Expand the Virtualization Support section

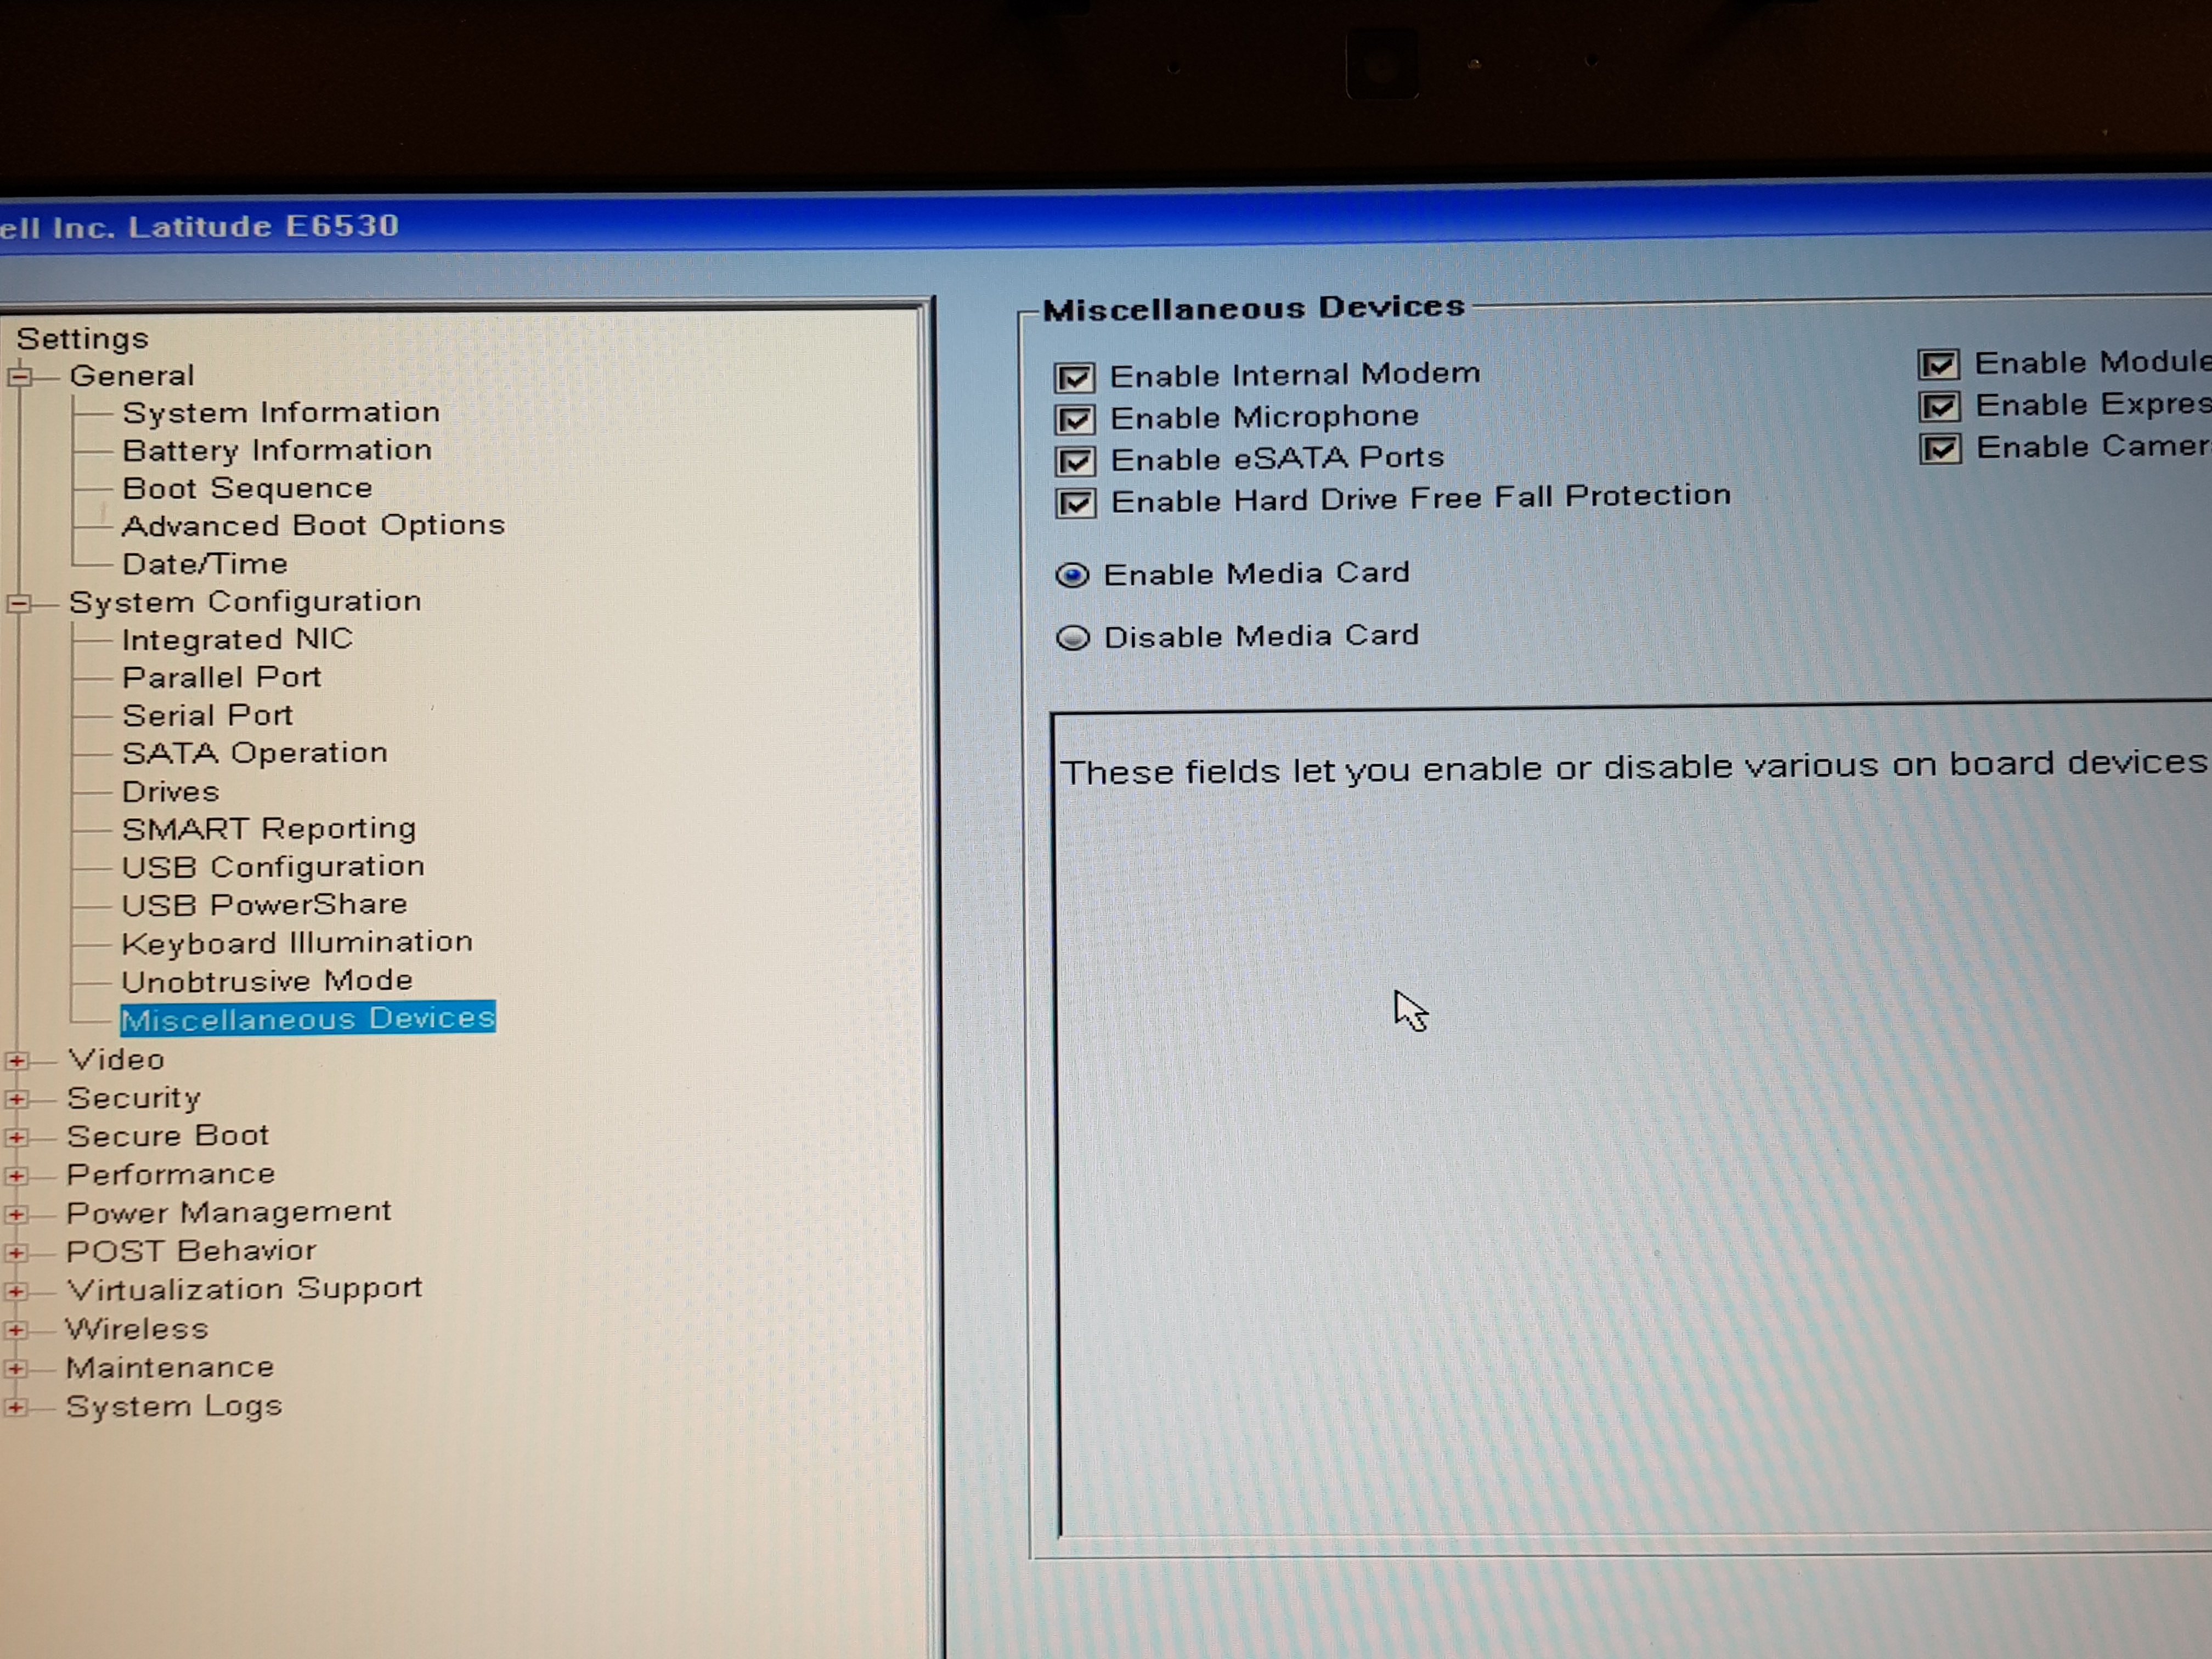pyautogui.click(x=15, y=1292)
